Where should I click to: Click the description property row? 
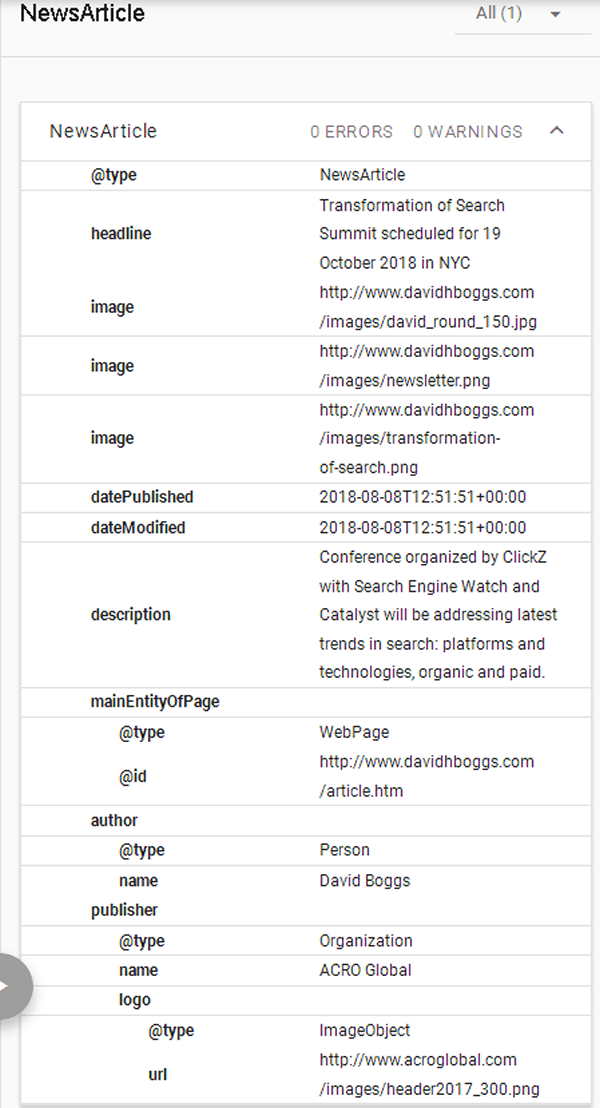point(306,615)
